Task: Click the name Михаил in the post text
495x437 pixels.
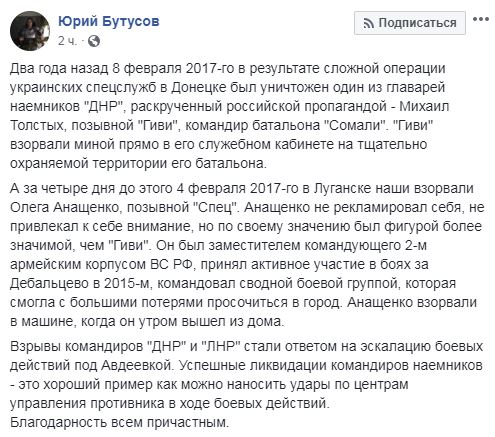Action: (x=424, y=106)
